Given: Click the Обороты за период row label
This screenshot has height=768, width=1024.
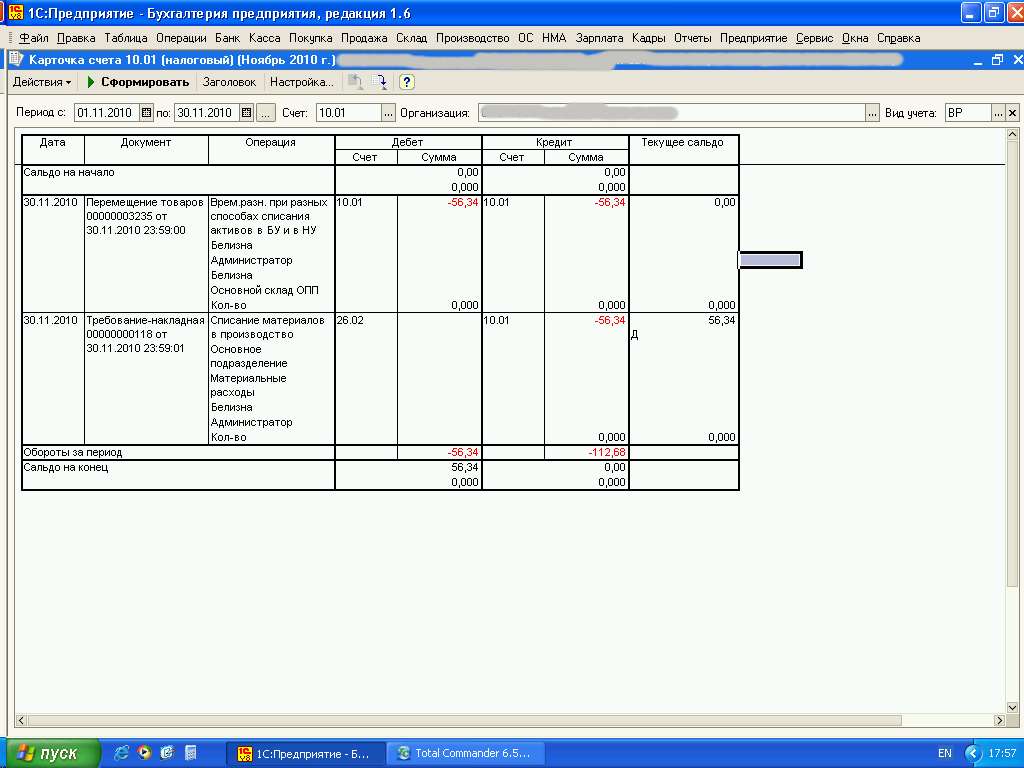Looking at the screenshot, I should coord(72,452).
